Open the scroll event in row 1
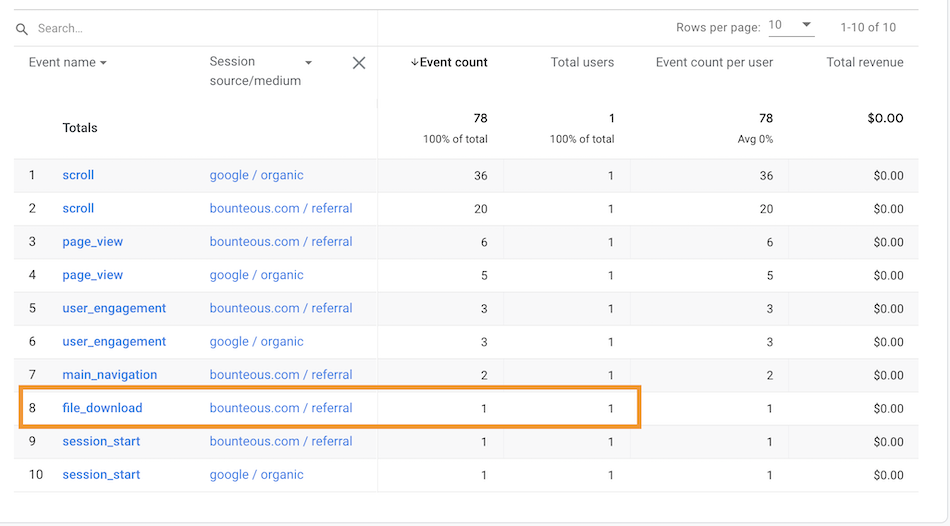Screen dimensions: 950x526 click(x=78, y=175)
